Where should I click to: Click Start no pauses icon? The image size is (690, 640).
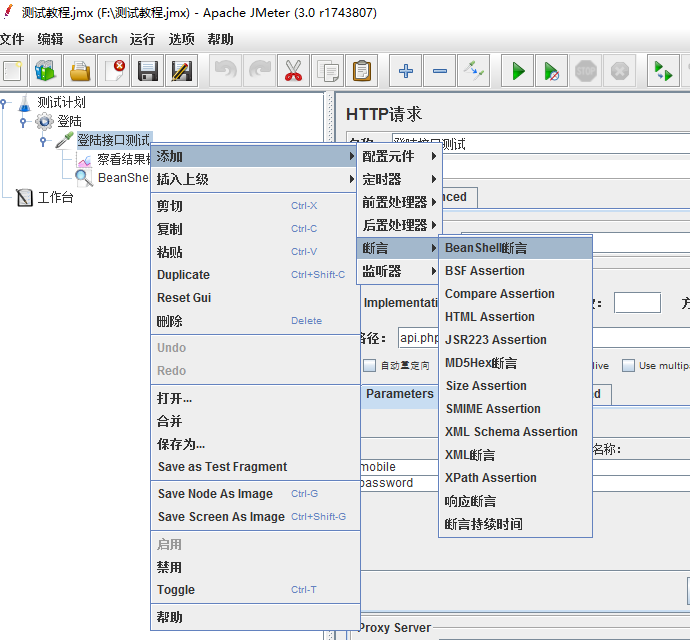coord(551,70)
